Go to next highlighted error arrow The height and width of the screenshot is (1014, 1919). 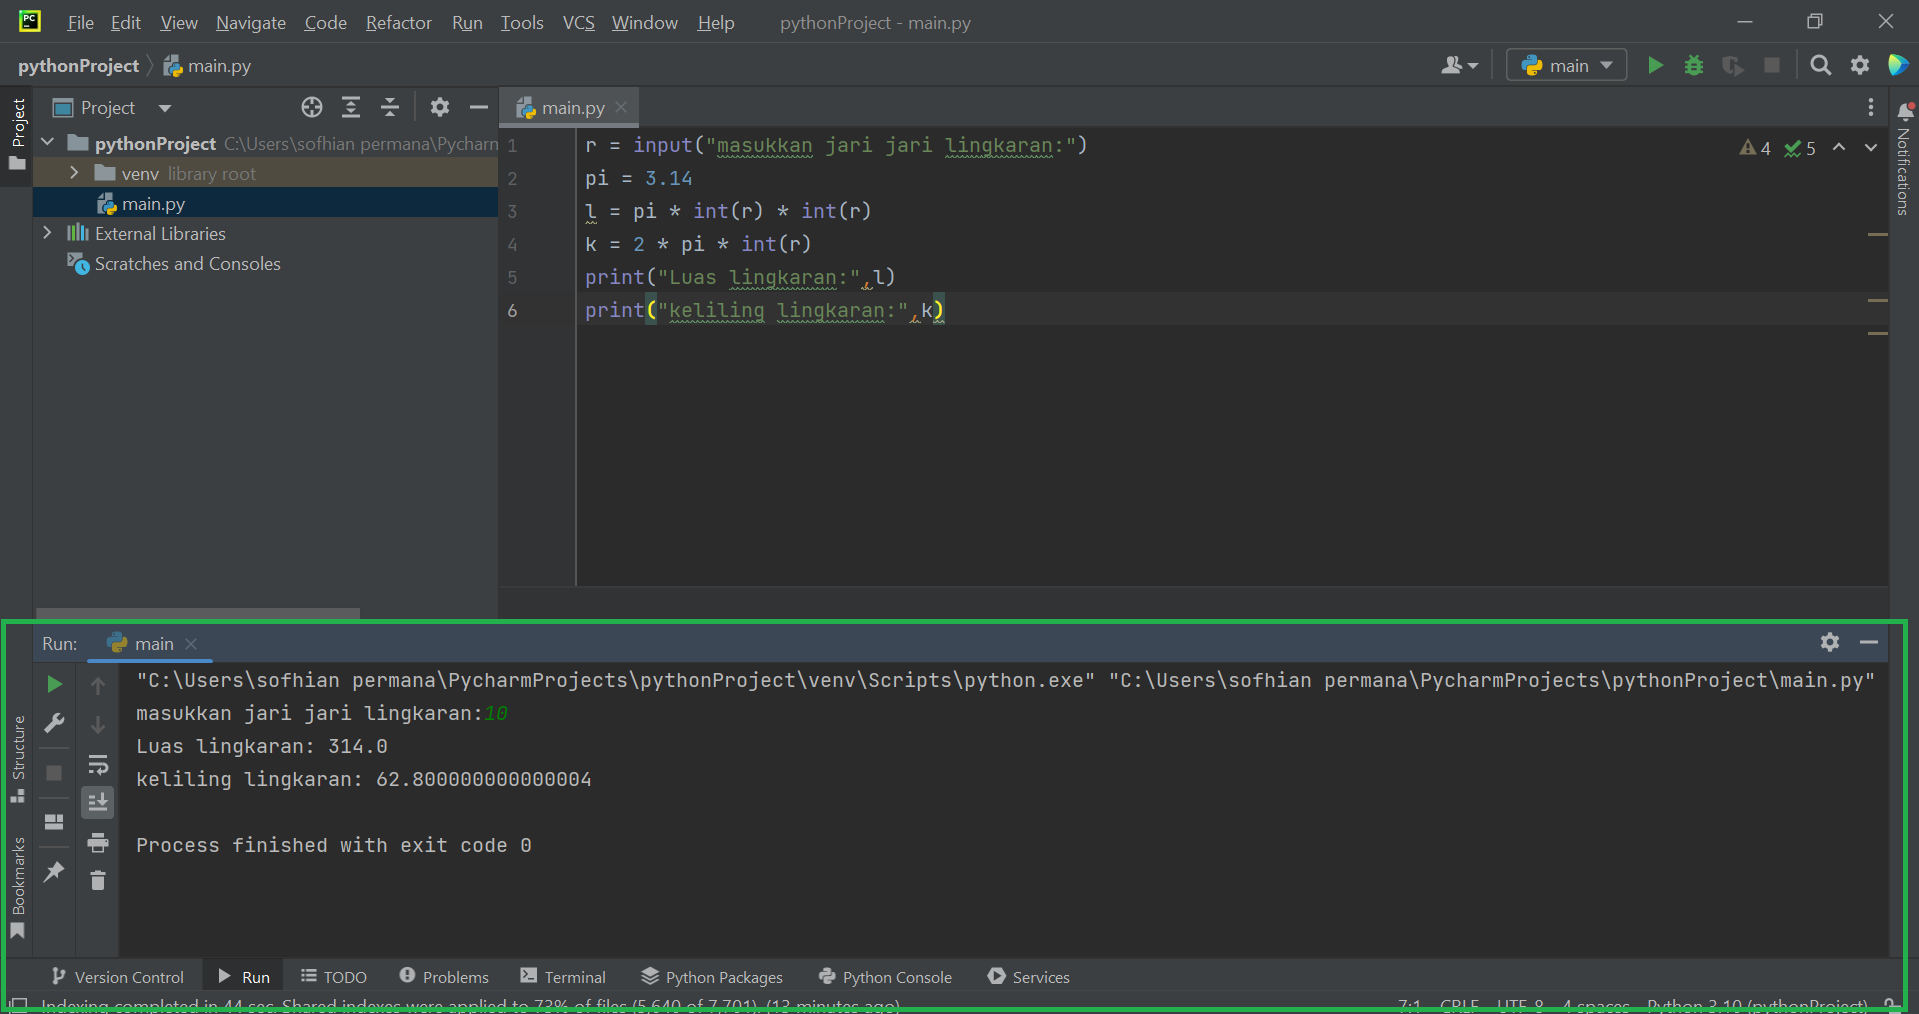coord(1871,147)
